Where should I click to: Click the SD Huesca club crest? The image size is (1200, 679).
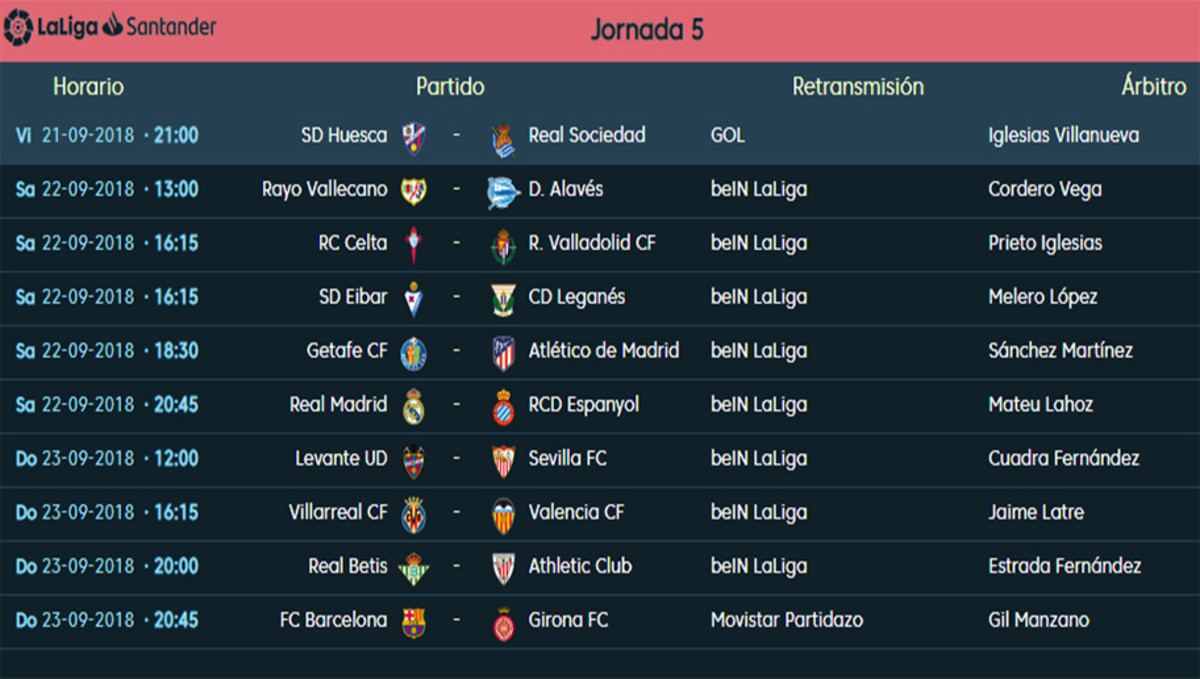(x=413, y=137)
